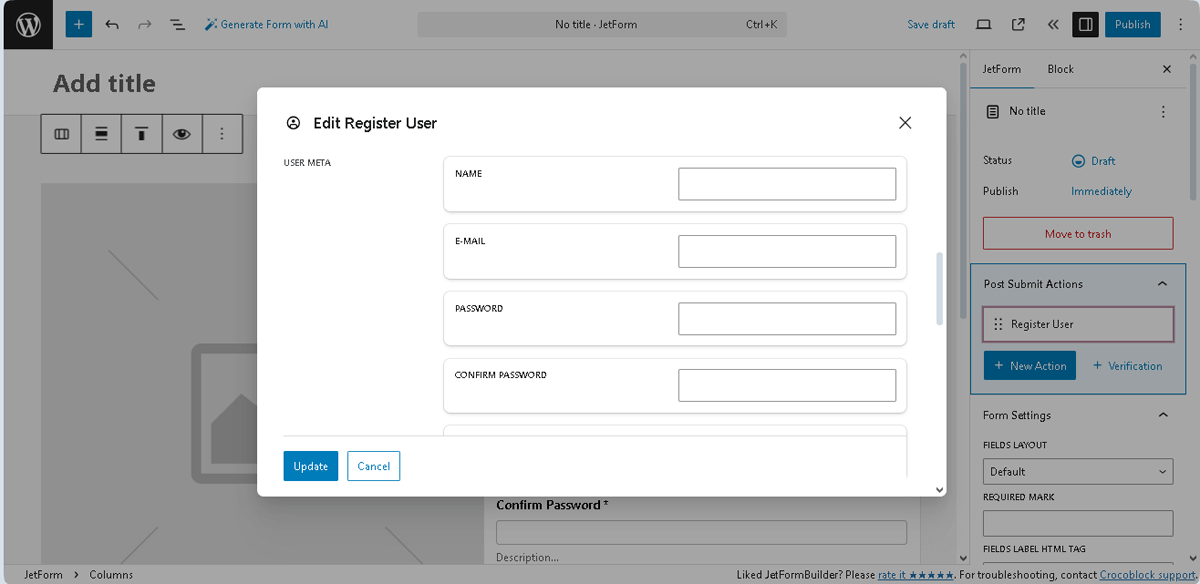Open block toolbar options menu
The height and width of the screenshot is (584, 1200).
point(222,133)
